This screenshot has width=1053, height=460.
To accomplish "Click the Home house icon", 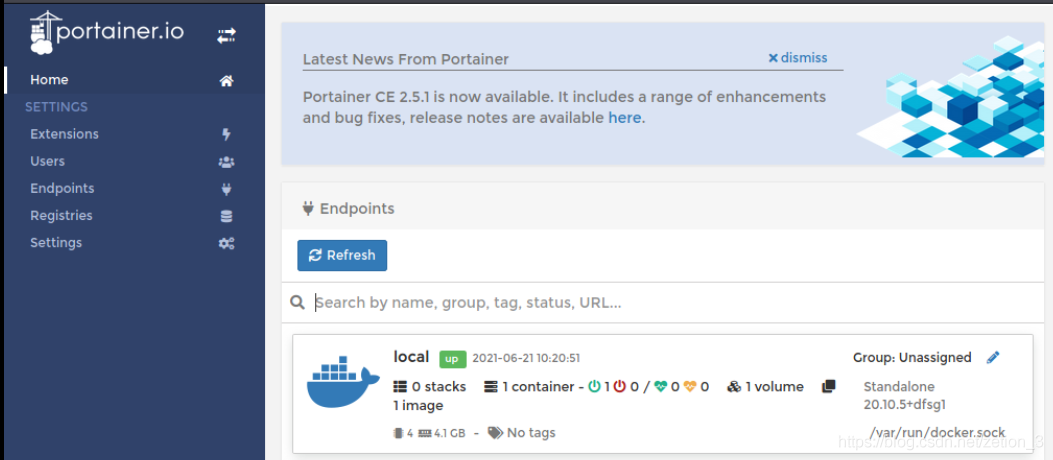I will point(227,81).
